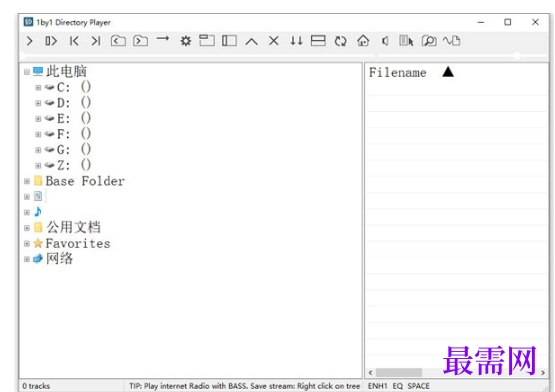Click SPACE in the status bar
Image resolution: width=555 pixels, height=392 pixels.
pos(418,386)
